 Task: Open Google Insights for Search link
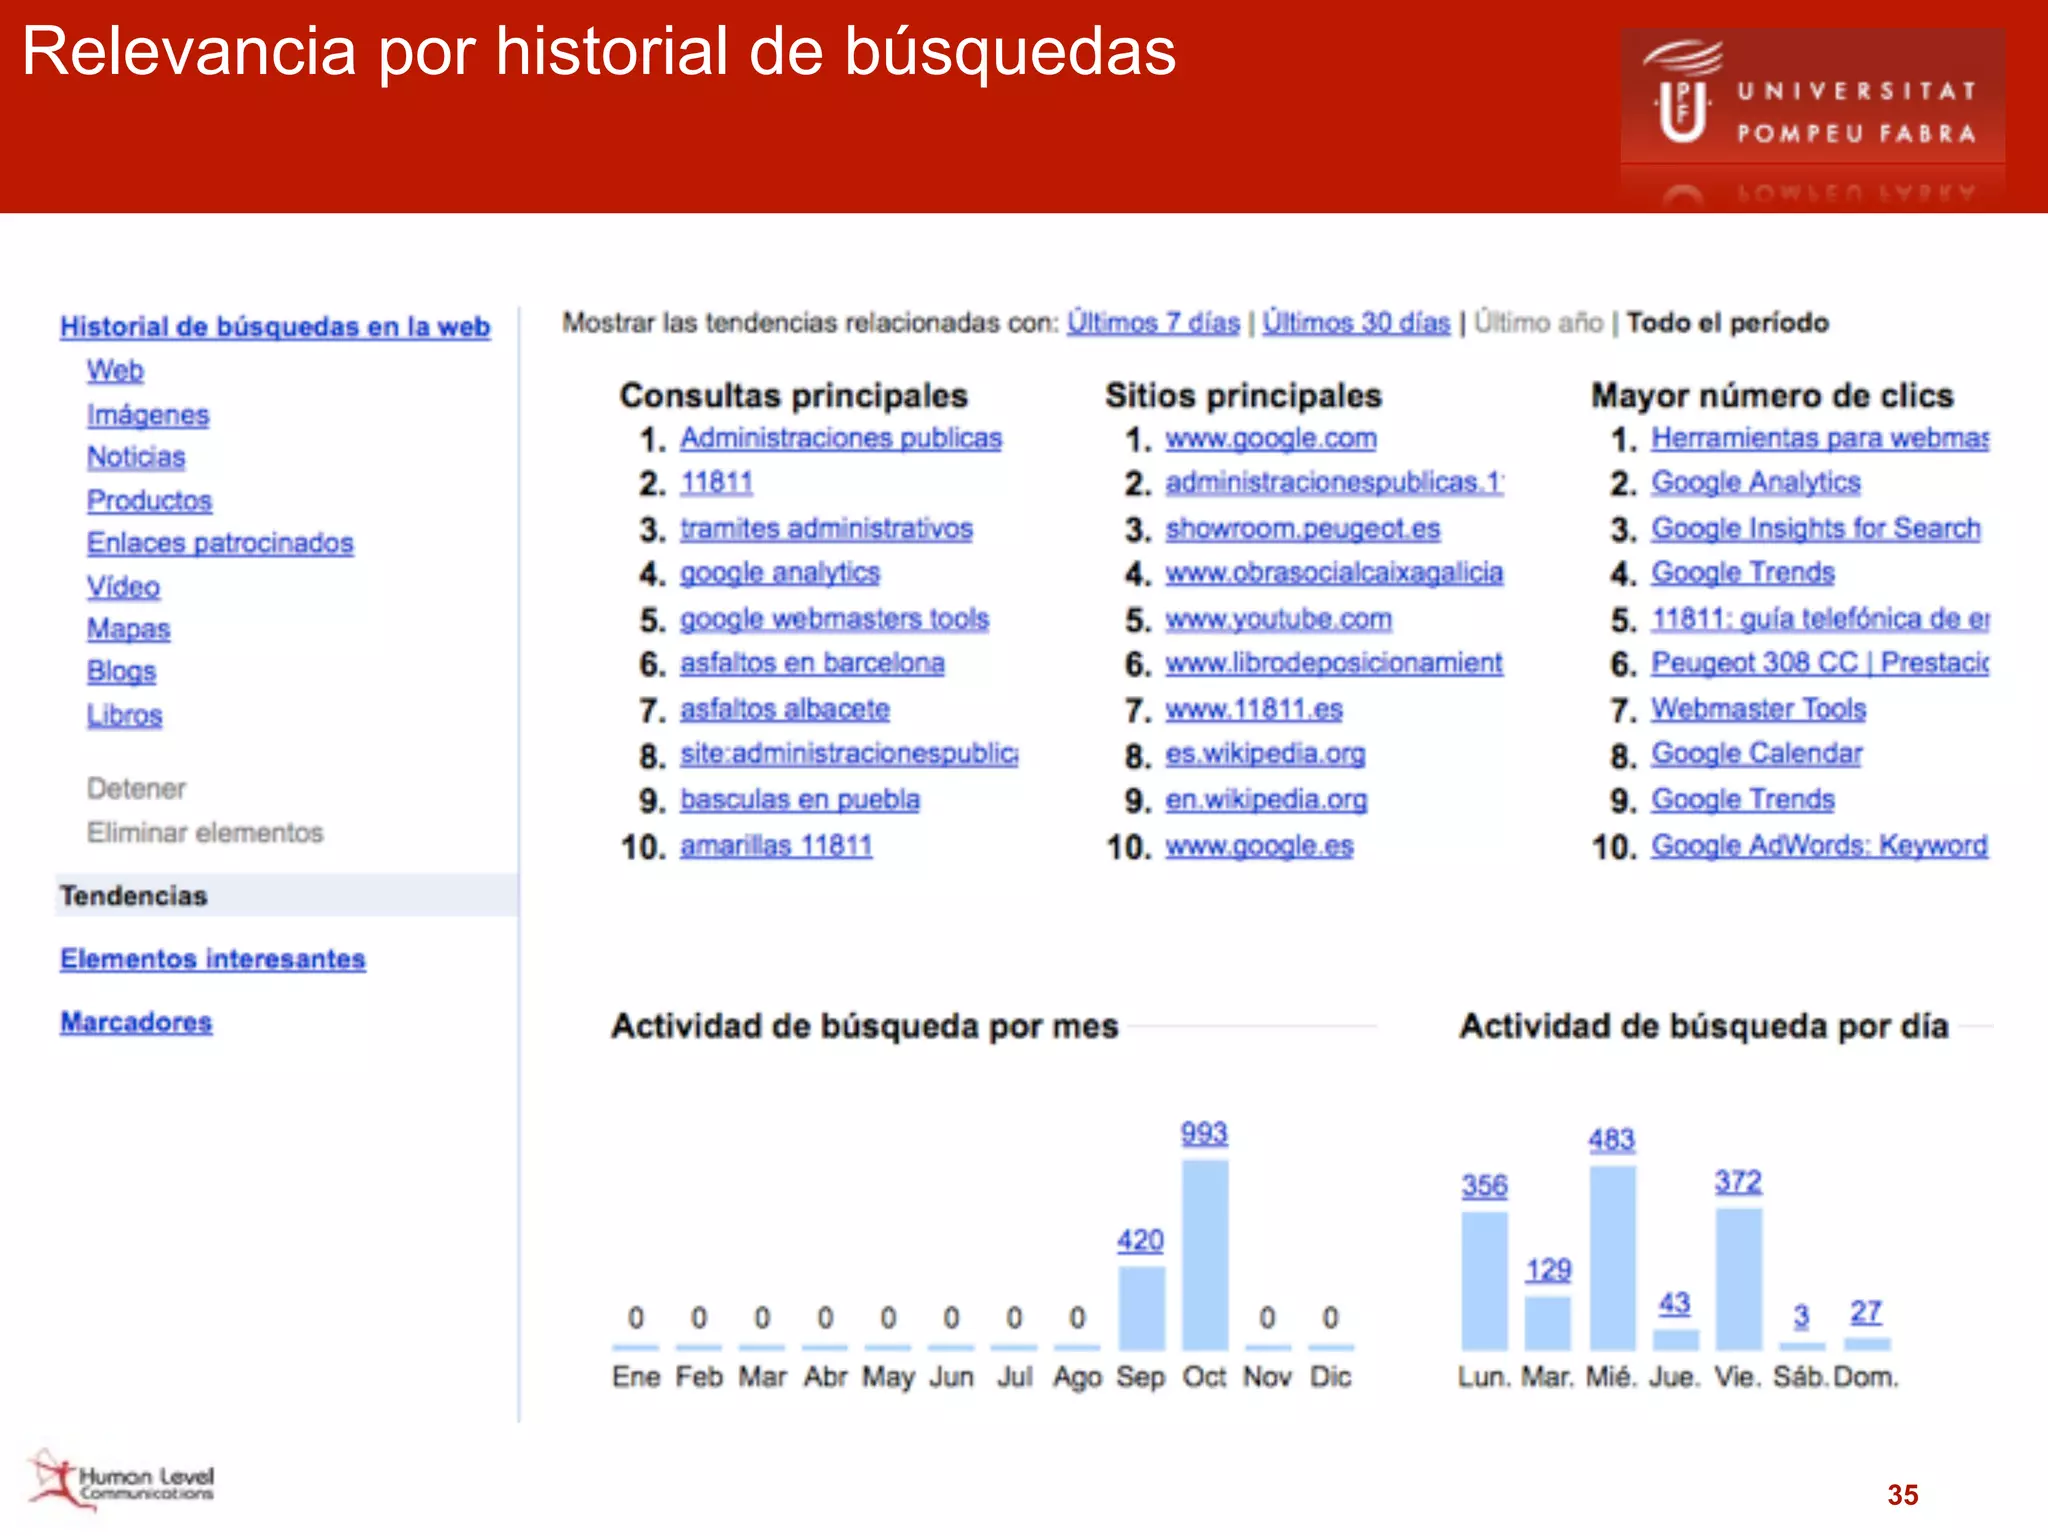click(1816, 528)
